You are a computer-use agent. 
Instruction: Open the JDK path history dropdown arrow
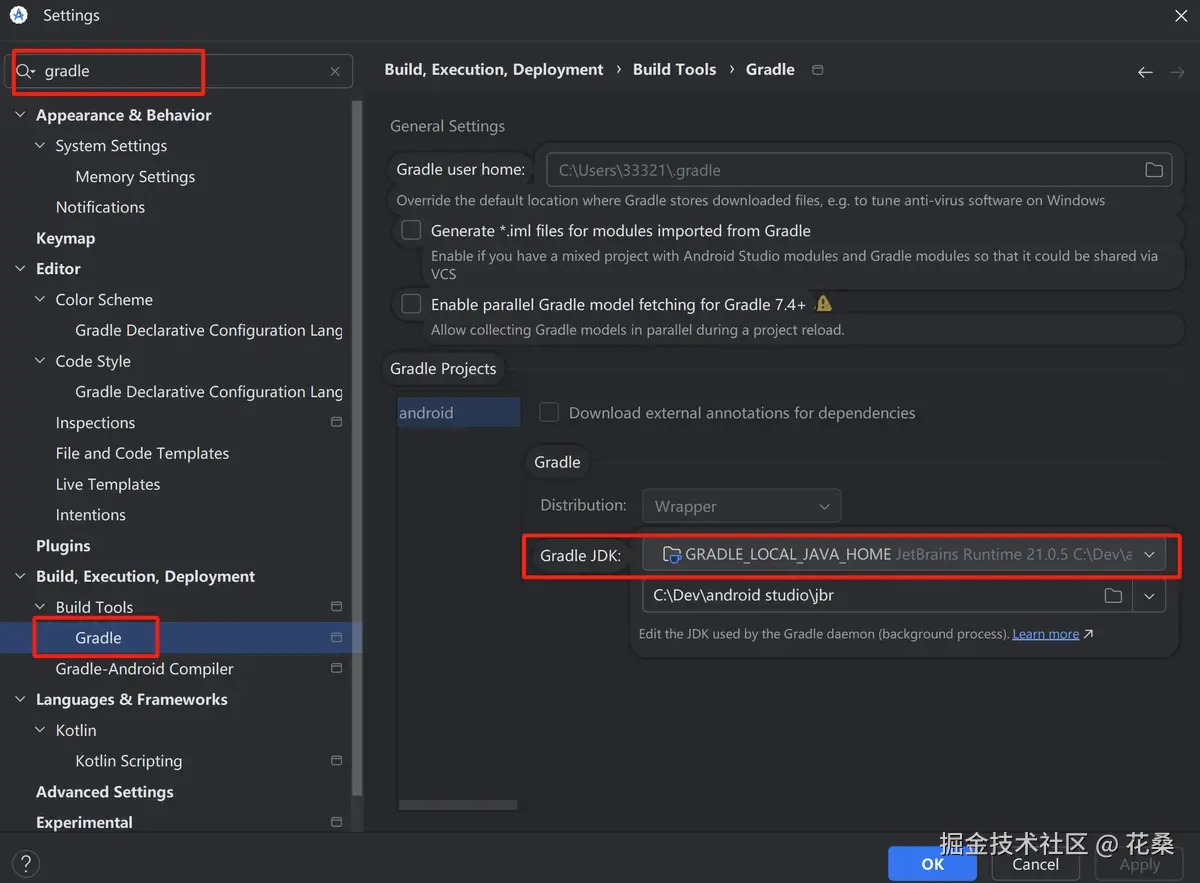[1150, 596]
